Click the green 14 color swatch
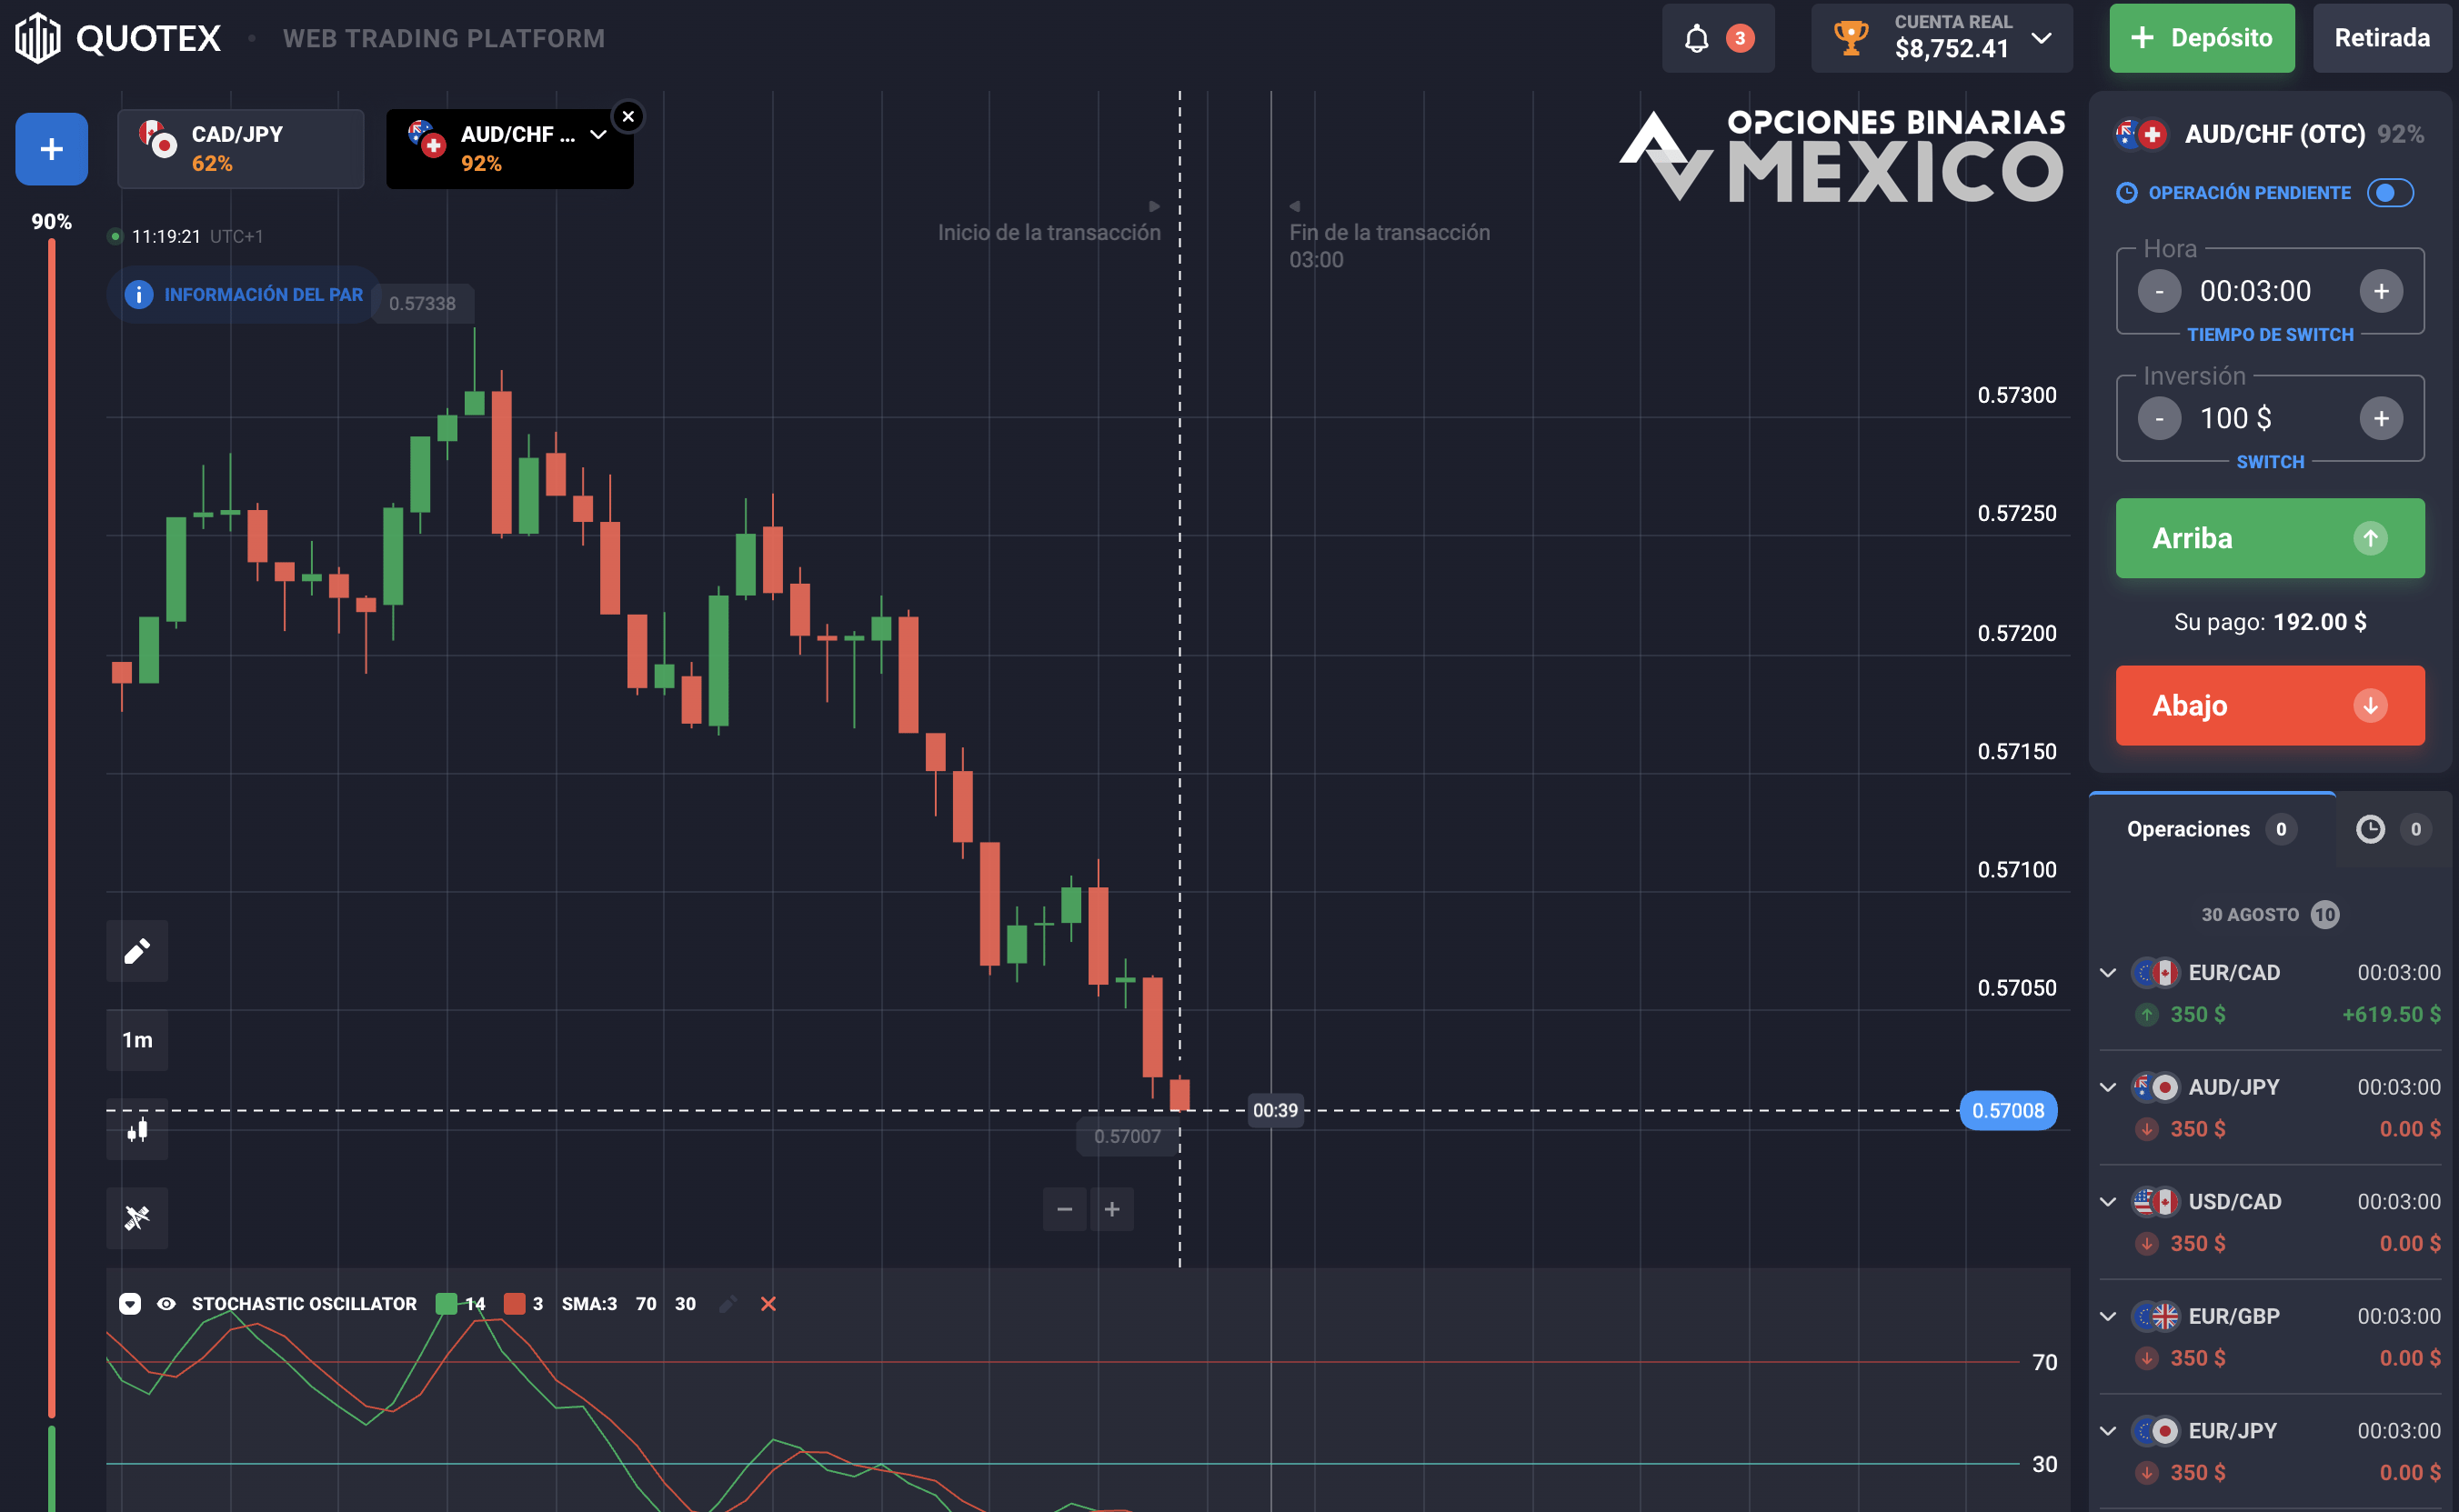Viewport: 2459px width, 1512px height. (446, 1303)
